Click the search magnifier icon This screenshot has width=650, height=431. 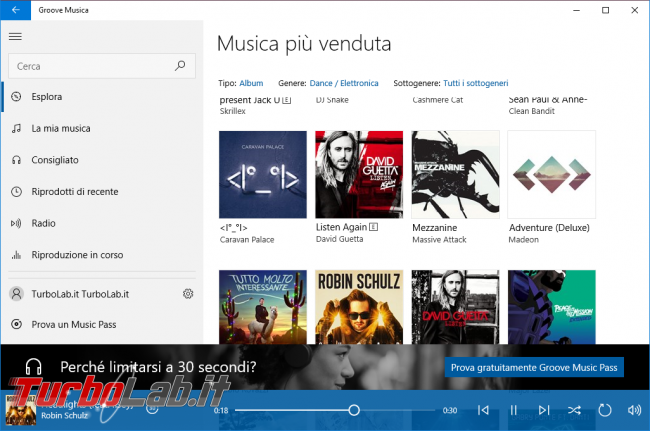180,65
